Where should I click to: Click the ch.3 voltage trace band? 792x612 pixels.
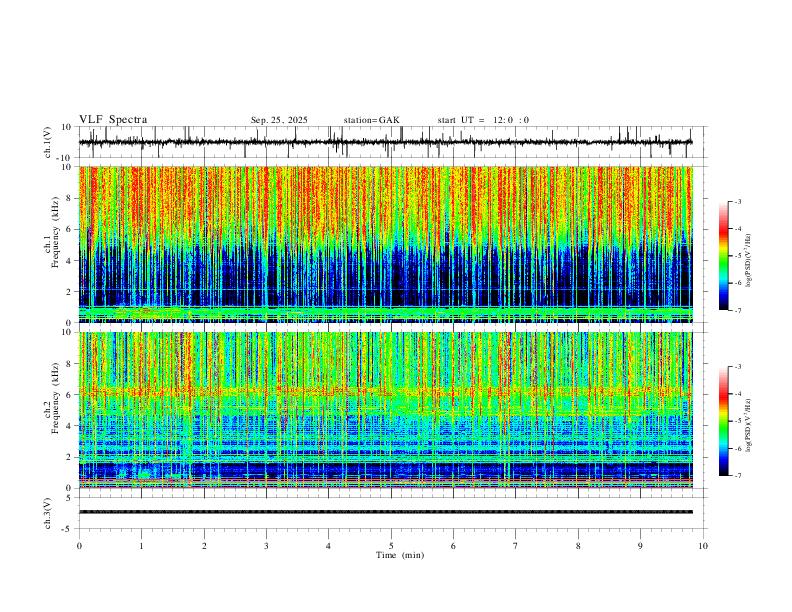click(386, 512)
